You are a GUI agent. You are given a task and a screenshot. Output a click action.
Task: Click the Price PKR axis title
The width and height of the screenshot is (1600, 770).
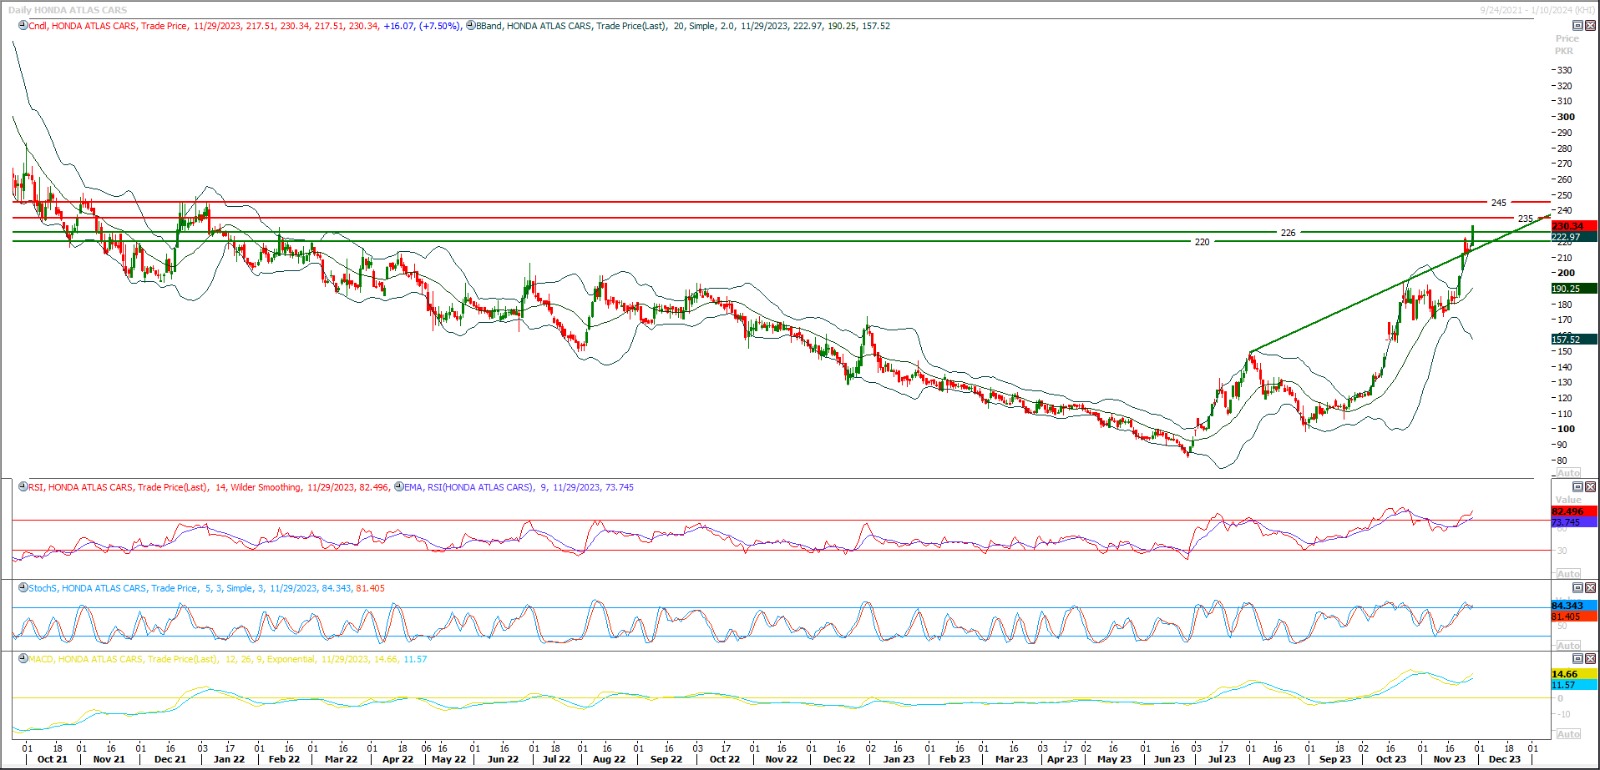pyautogui.click(x=1566, y=45)
